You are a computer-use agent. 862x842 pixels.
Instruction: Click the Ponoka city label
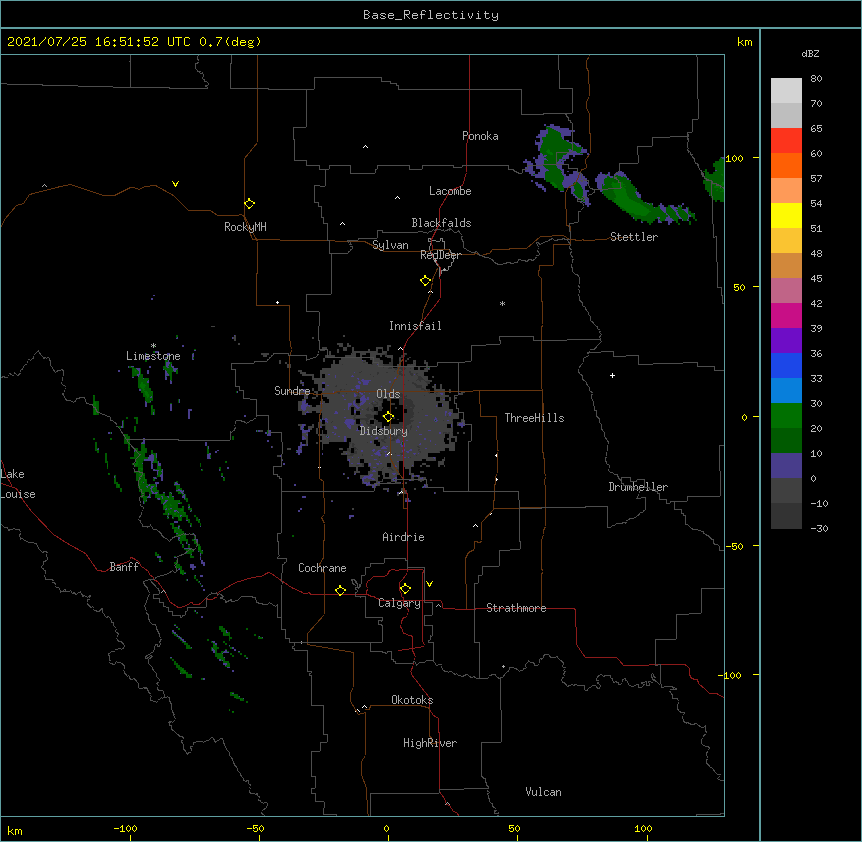tap(480, 136)
